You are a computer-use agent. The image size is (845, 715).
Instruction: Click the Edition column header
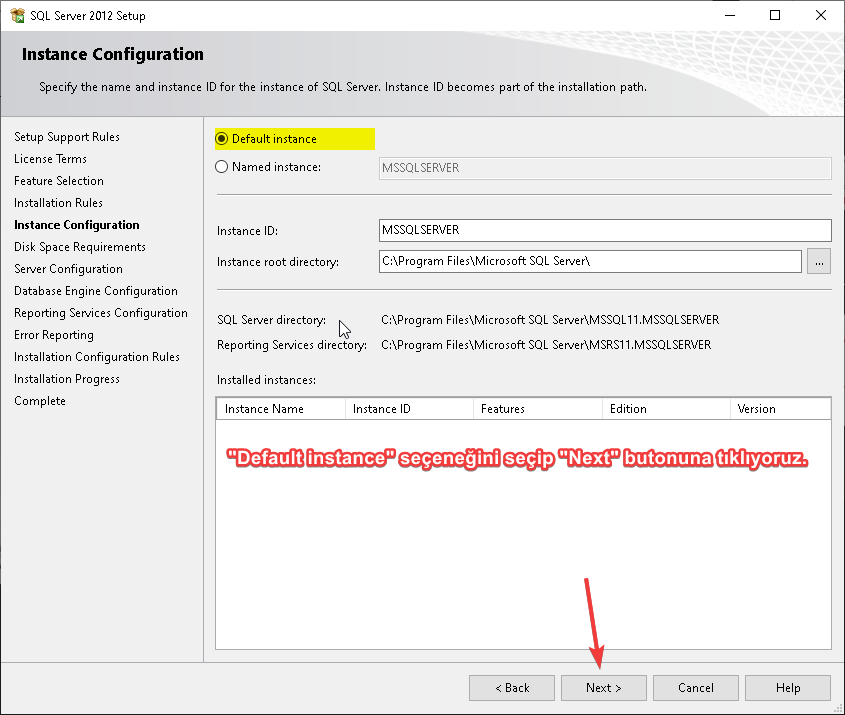(664, 409)
